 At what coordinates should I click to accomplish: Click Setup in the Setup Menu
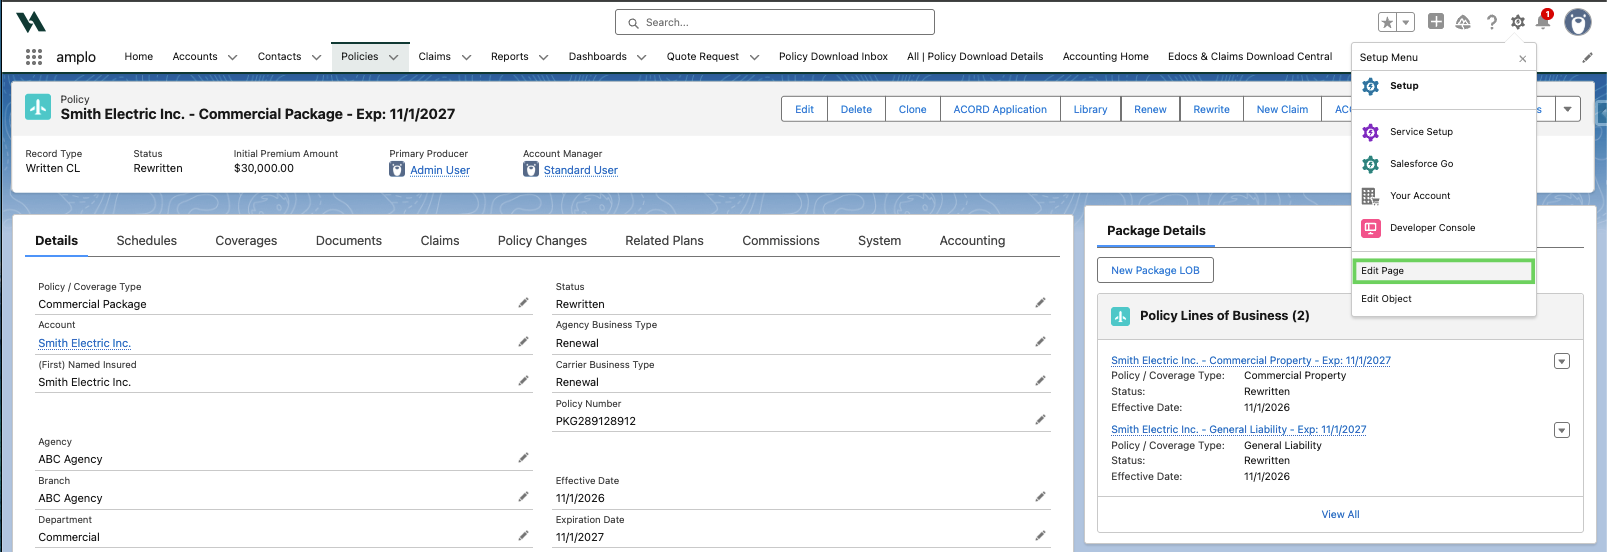(1443, 86)
